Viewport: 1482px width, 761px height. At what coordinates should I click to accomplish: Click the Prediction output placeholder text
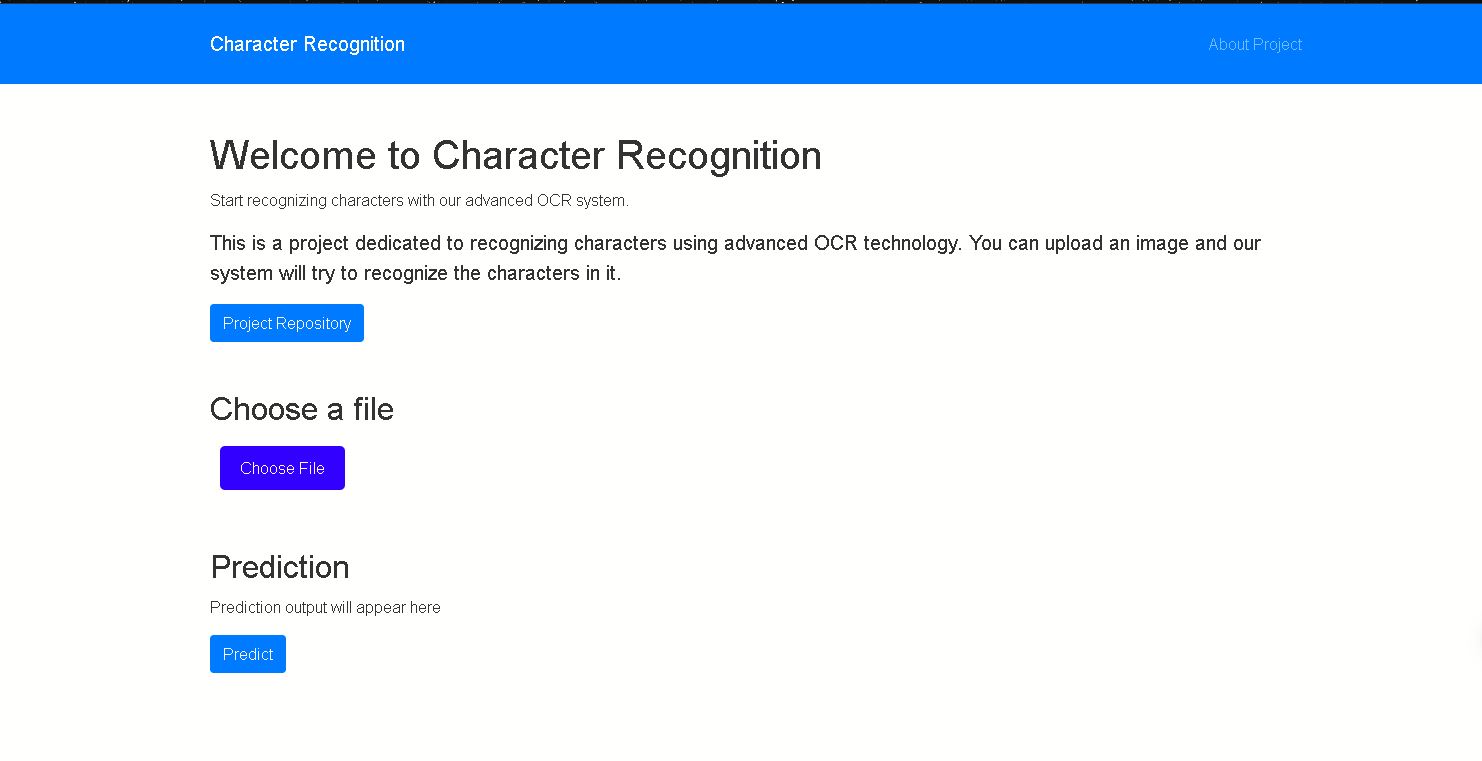[x=325, y=607]
